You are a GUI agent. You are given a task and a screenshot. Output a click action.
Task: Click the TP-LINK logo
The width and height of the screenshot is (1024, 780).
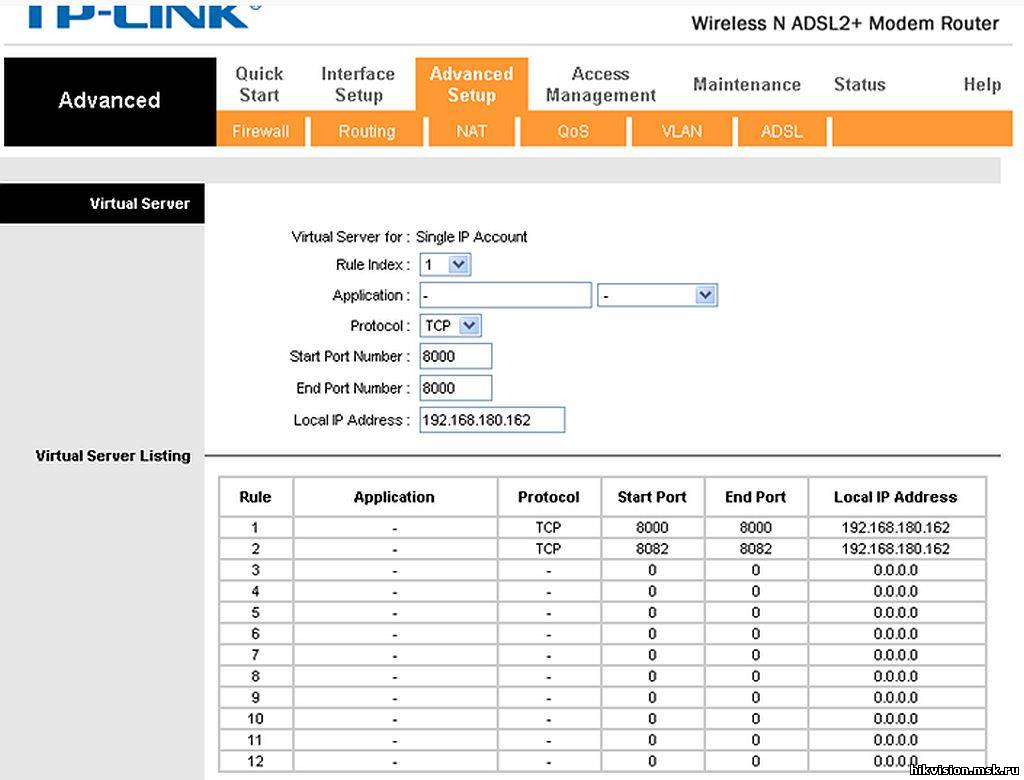coord(144,14)
